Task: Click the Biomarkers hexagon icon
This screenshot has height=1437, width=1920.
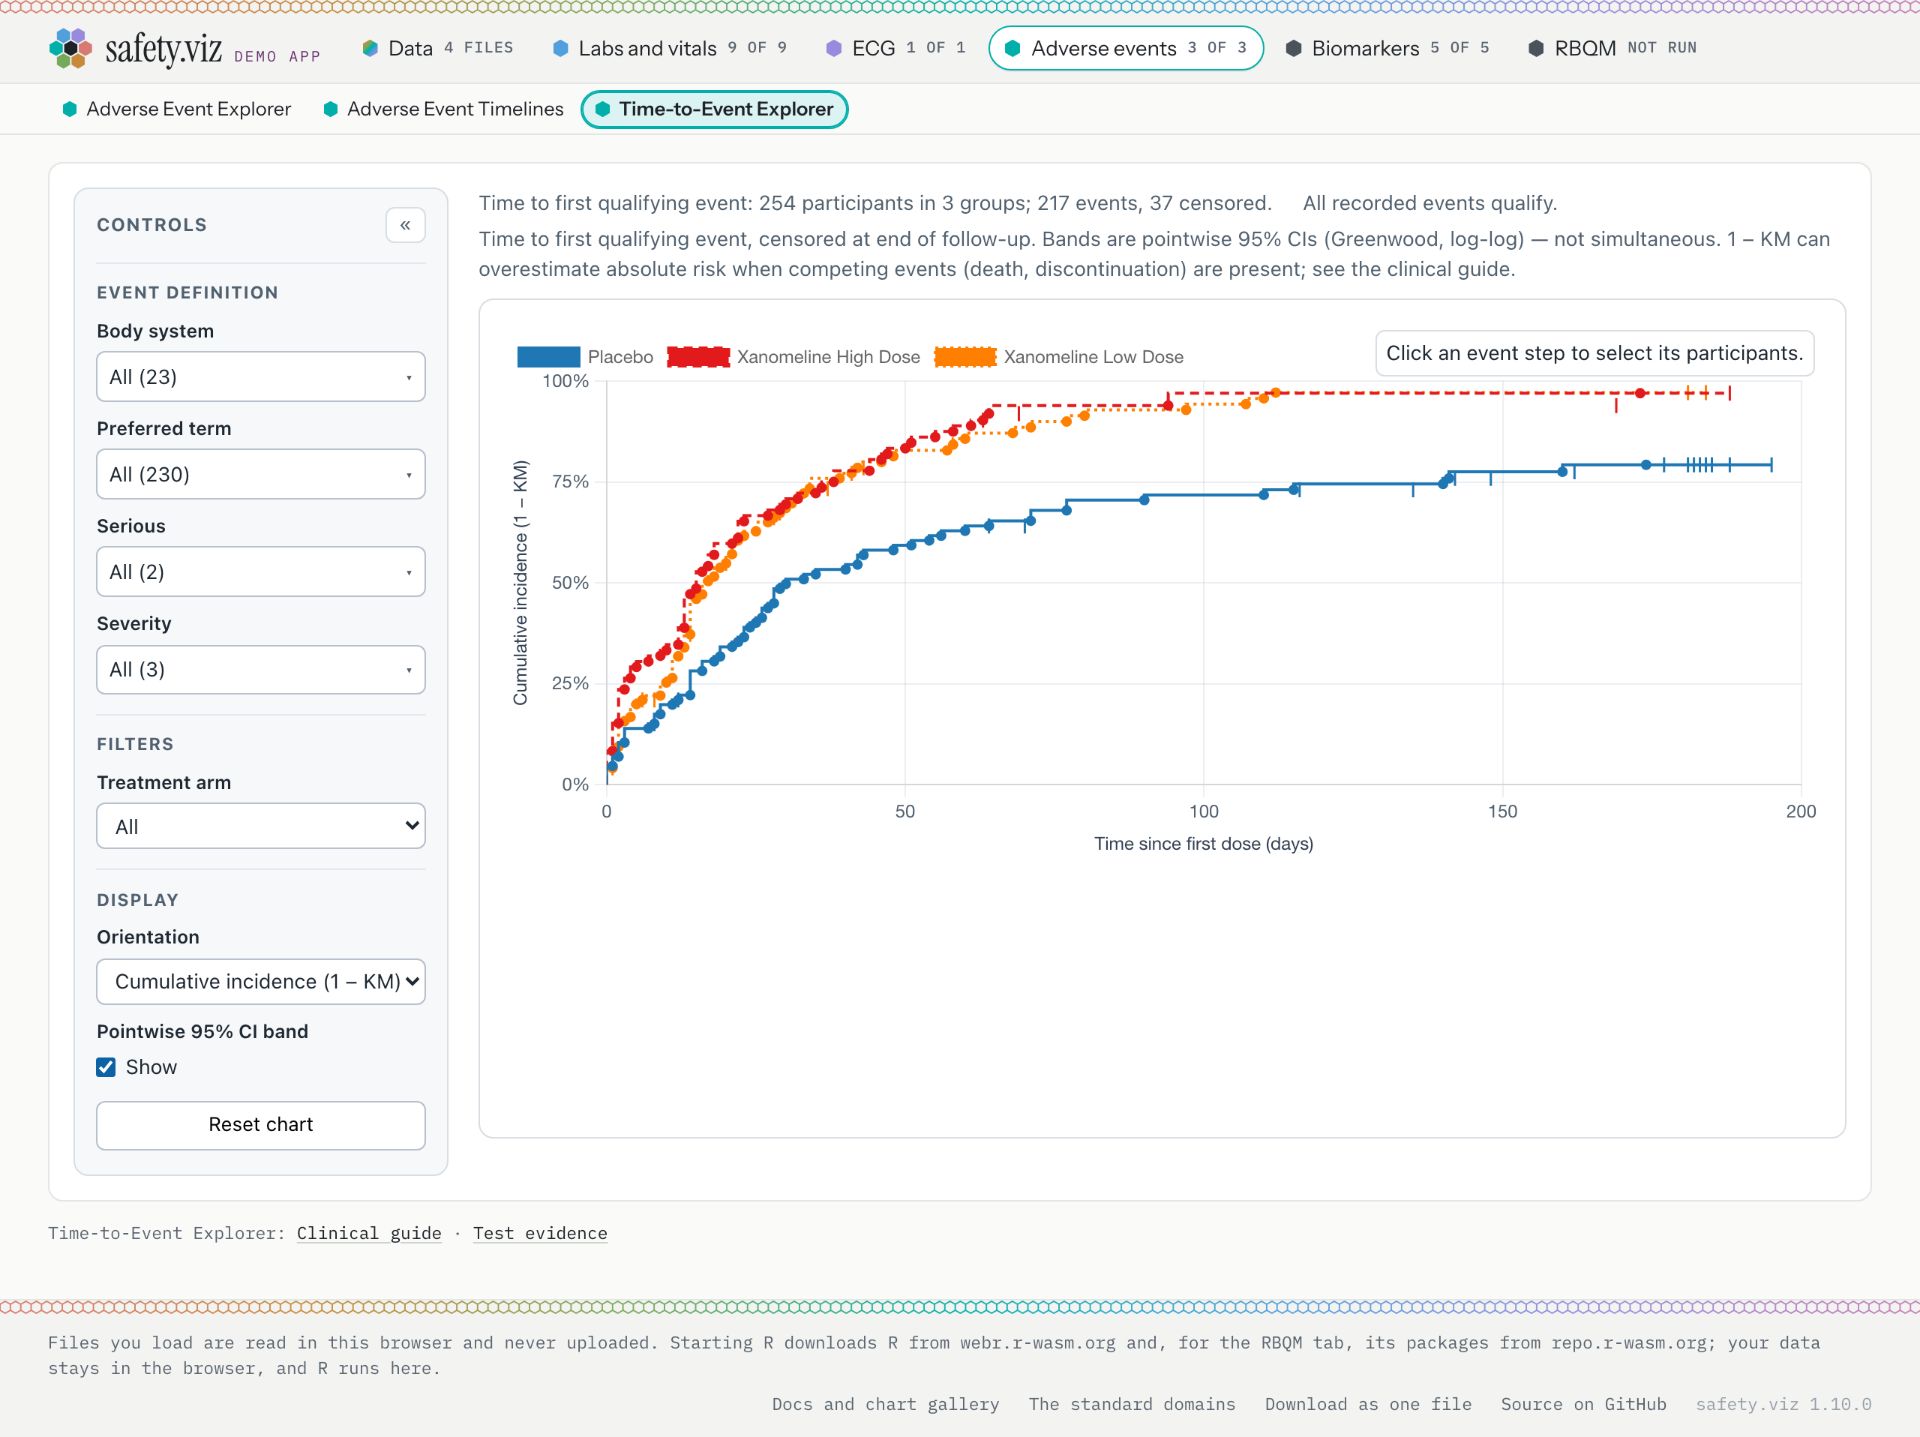Action: [1294, 48]
